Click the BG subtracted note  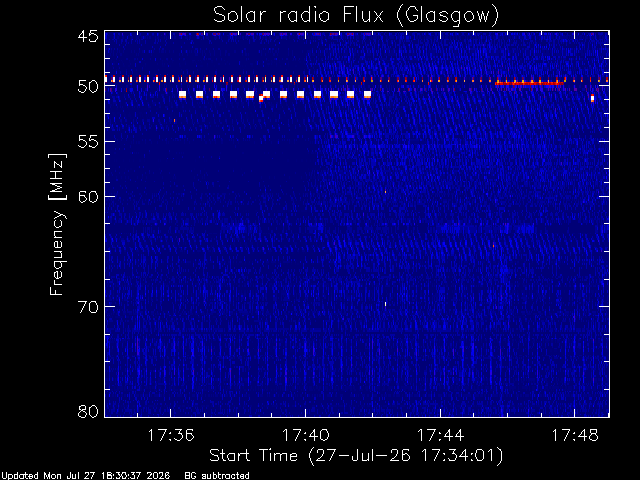[x=217, y=476]
